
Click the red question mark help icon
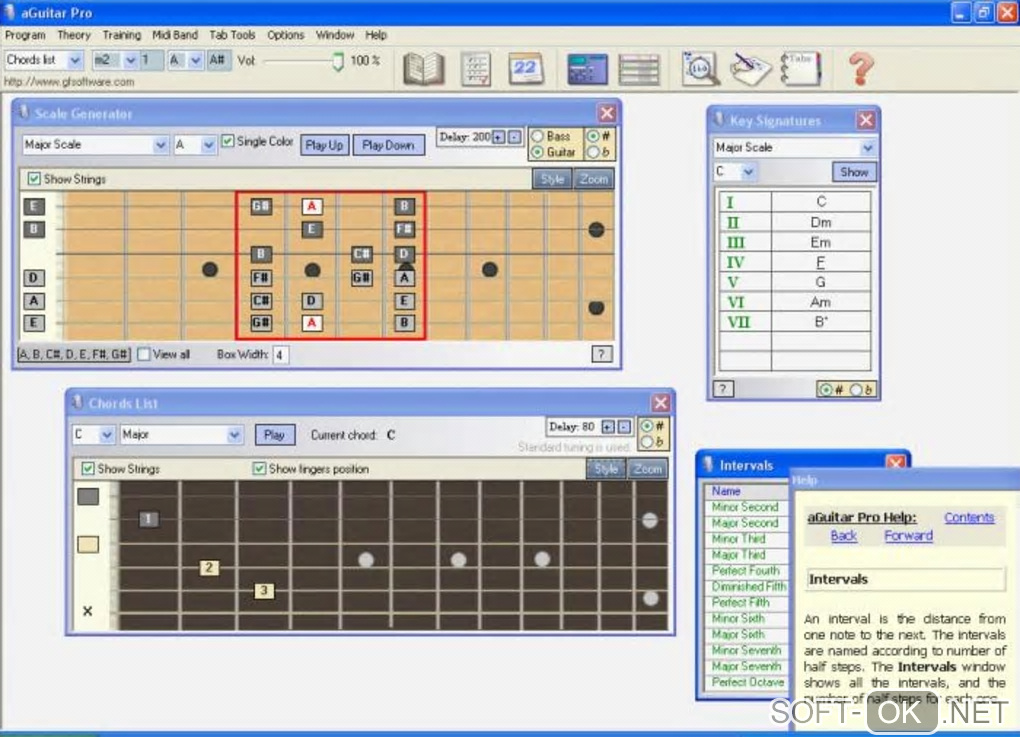tap(861, 69)
